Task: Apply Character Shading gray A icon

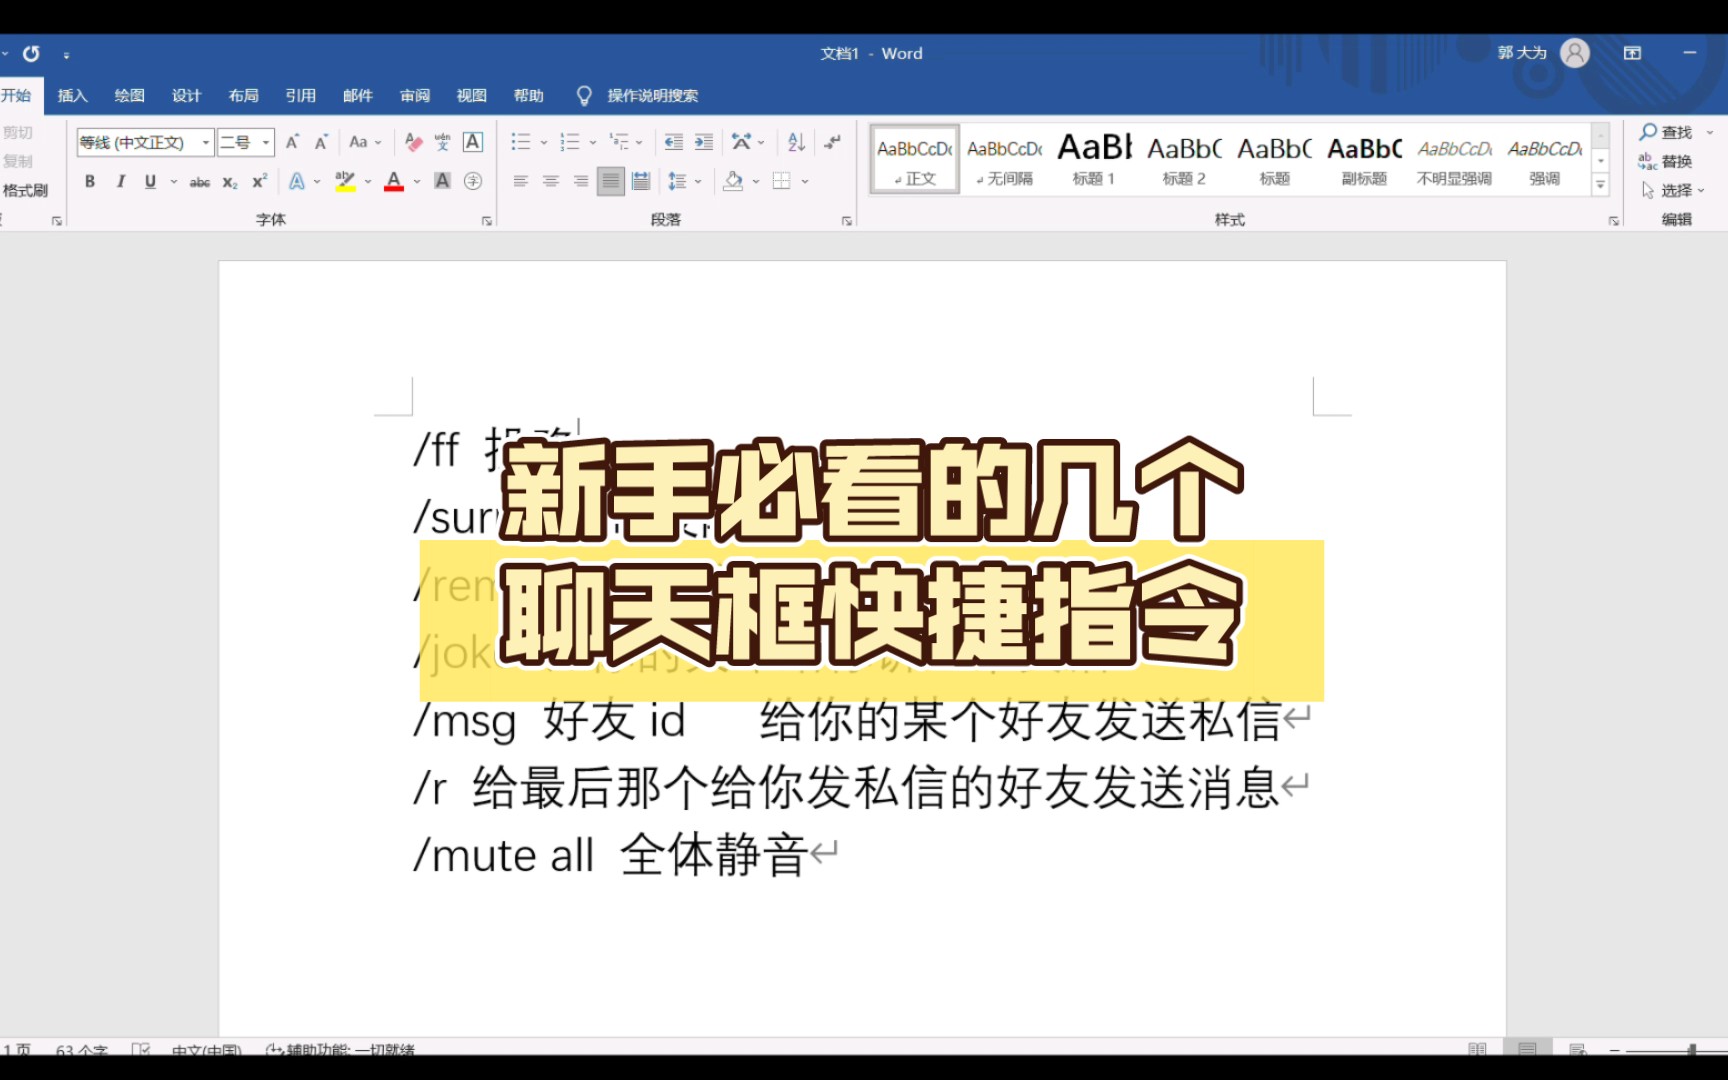Action: pos(442,181)
